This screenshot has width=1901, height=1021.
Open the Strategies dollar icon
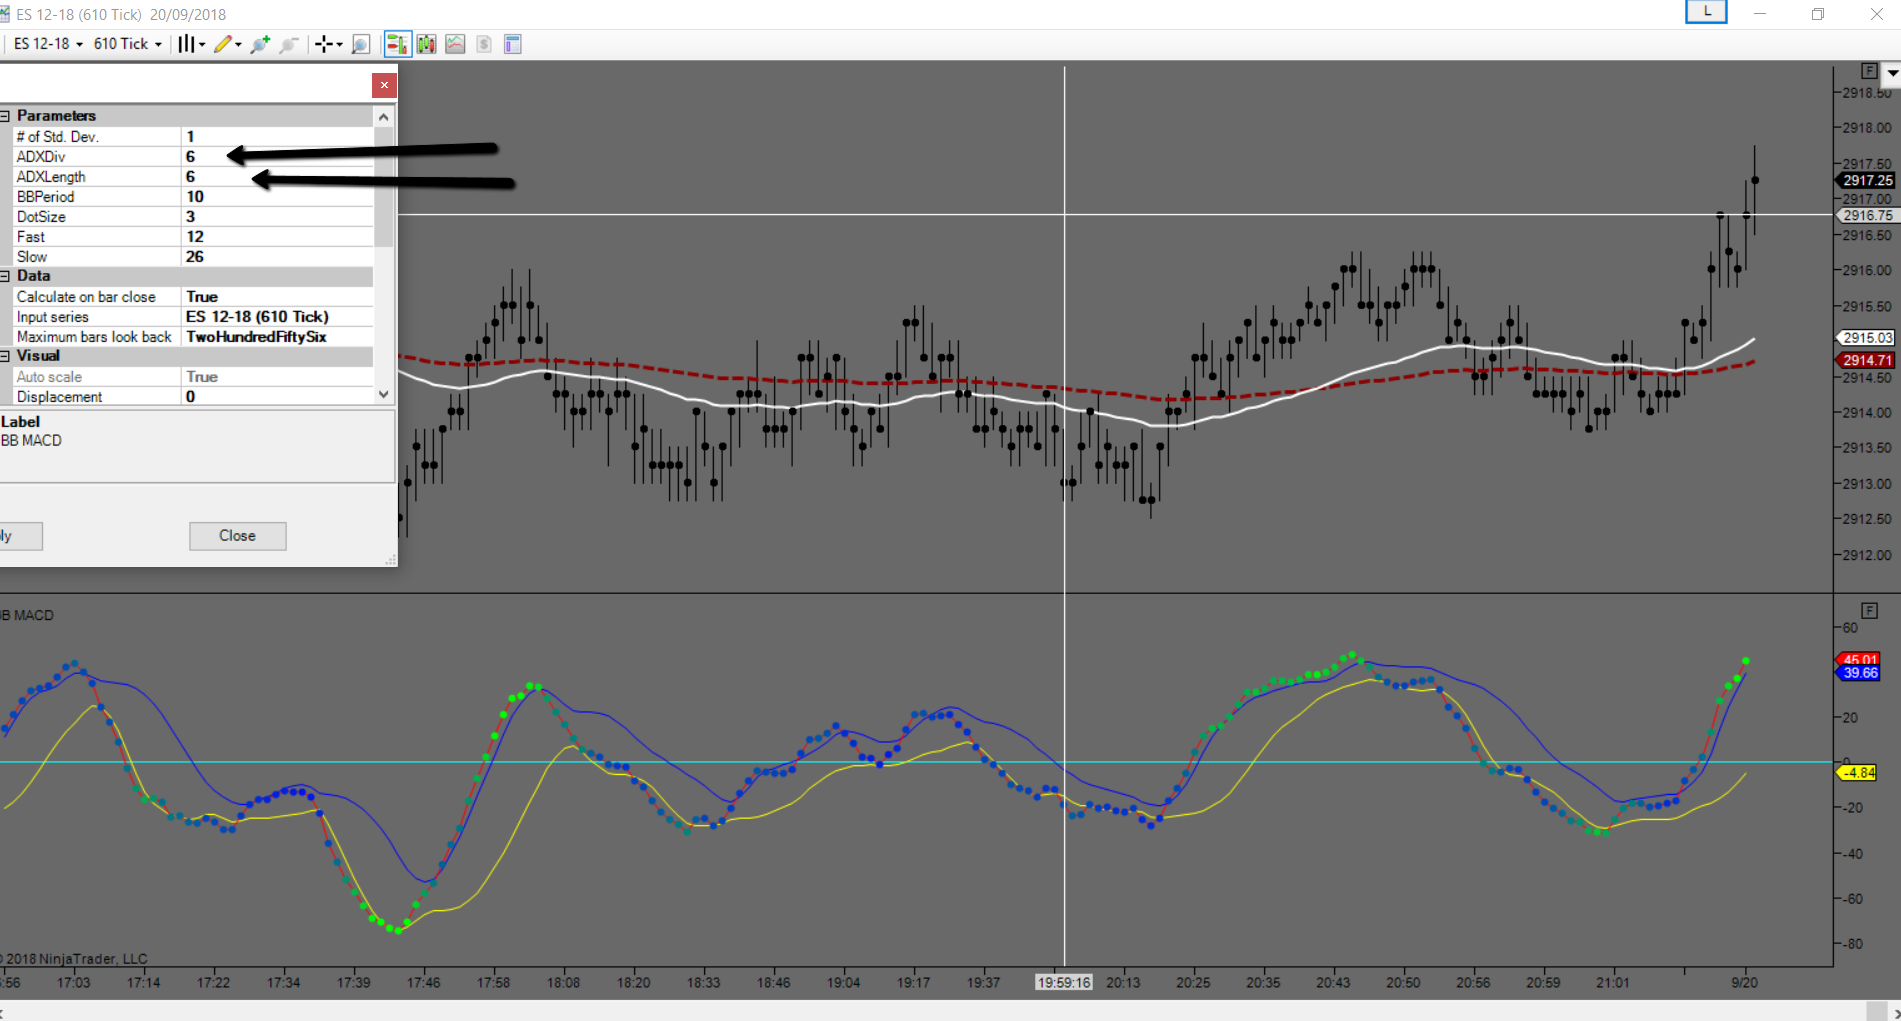click(x=484, y=44)
